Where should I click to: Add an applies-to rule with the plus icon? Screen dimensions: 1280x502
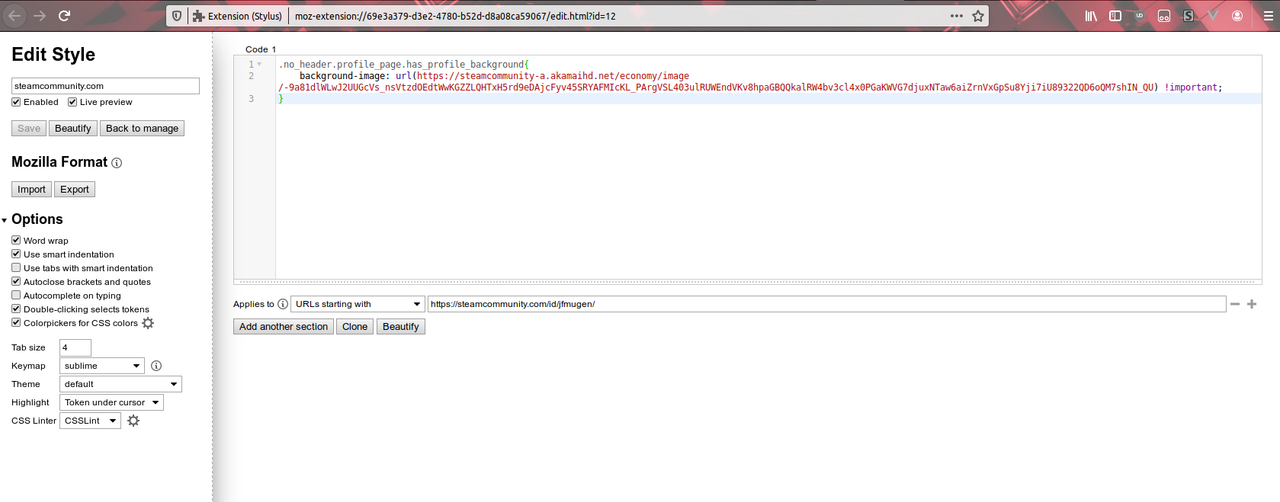pos(1251,304)
